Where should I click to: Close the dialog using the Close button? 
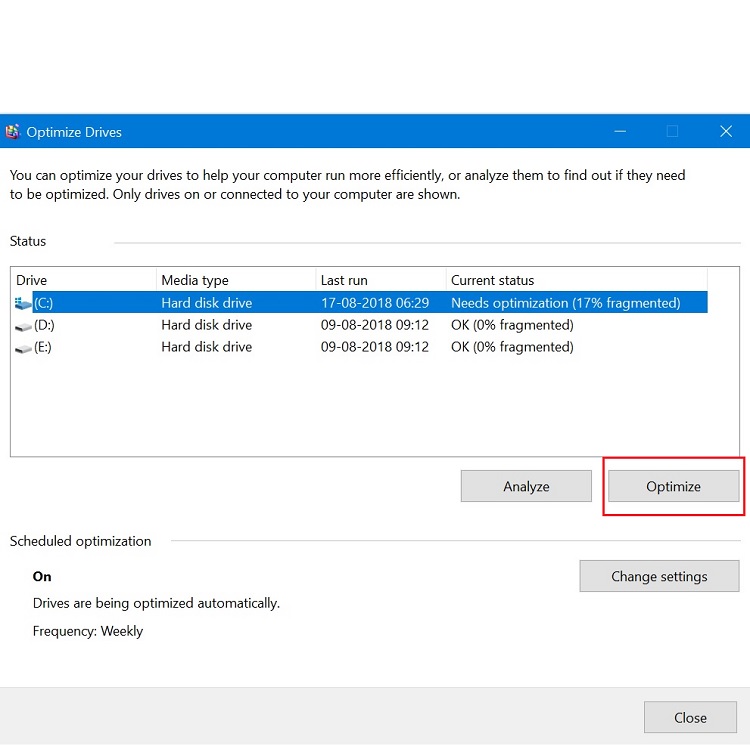[x=690, y=717]
